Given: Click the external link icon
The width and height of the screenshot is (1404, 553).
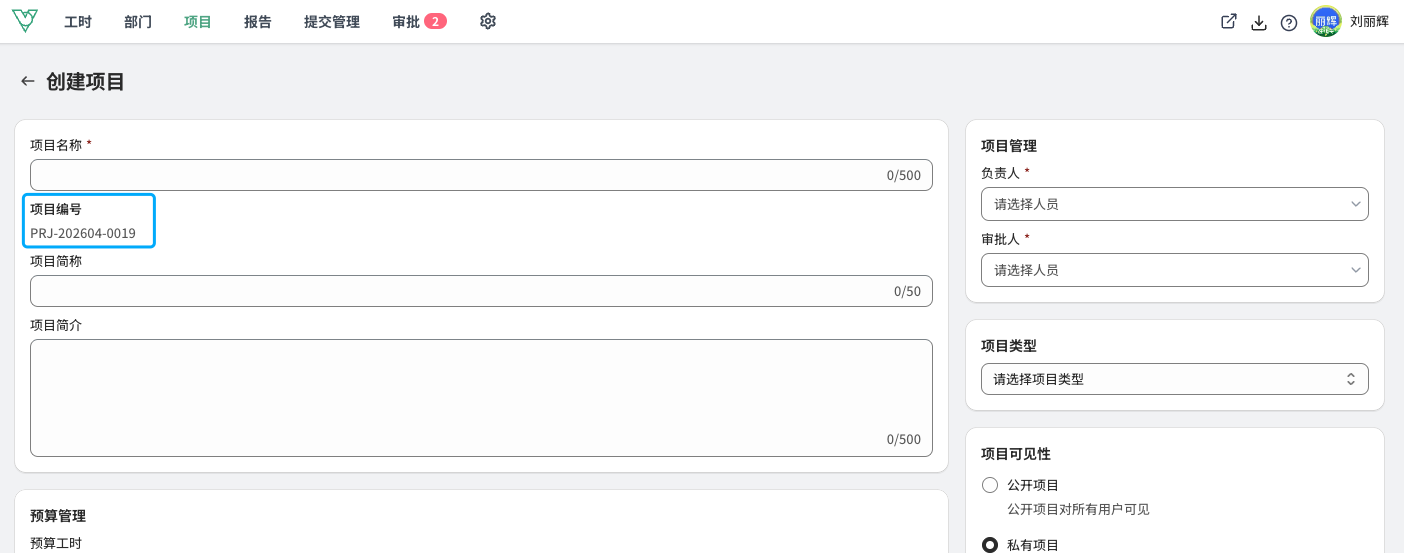Looking at the screenshot, I should pyautogui.click(x=1229, y=21).
